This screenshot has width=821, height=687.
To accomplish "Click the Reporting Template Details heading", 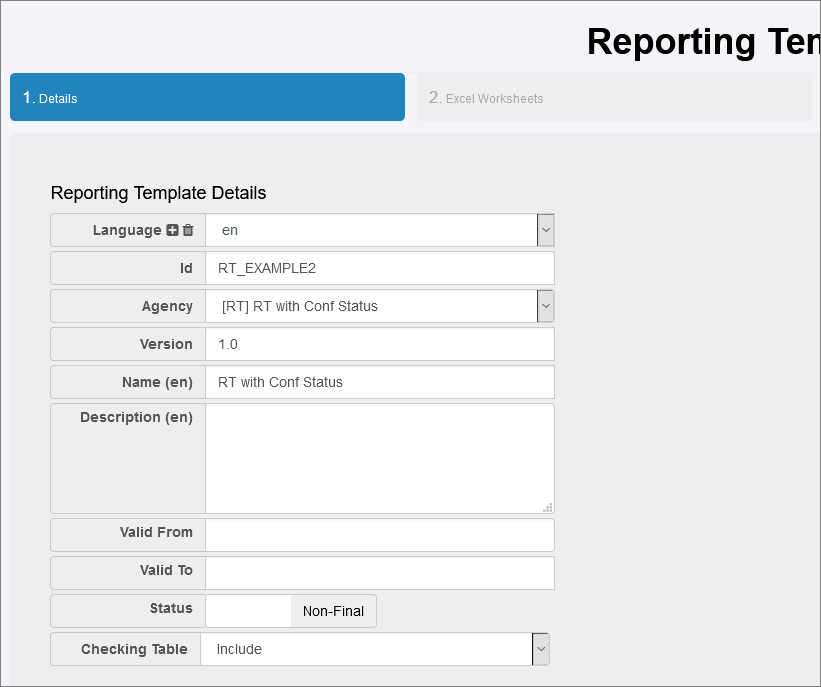I will point(158,193).
